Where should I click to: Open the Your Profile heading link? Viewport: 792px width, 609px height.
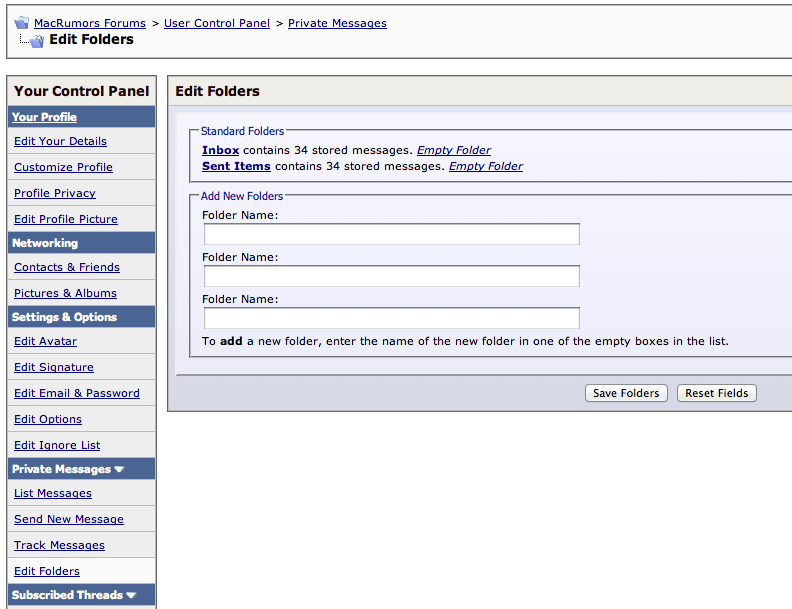44,117
